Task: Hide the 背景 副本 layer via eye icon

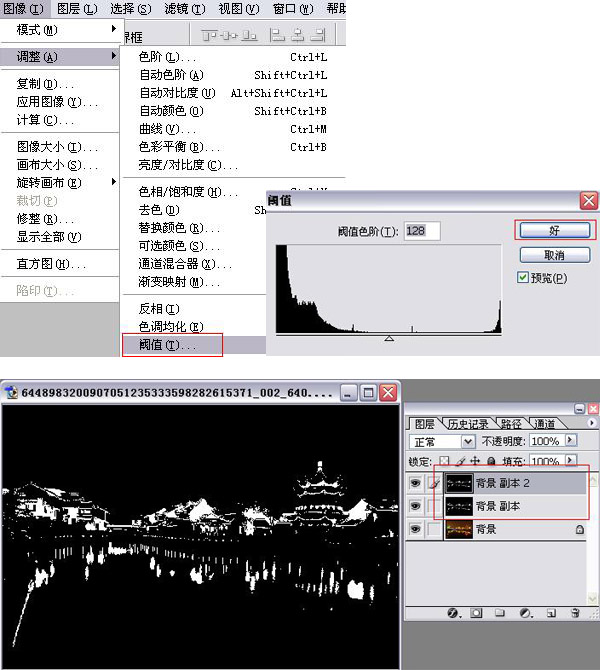Action: 415,506
